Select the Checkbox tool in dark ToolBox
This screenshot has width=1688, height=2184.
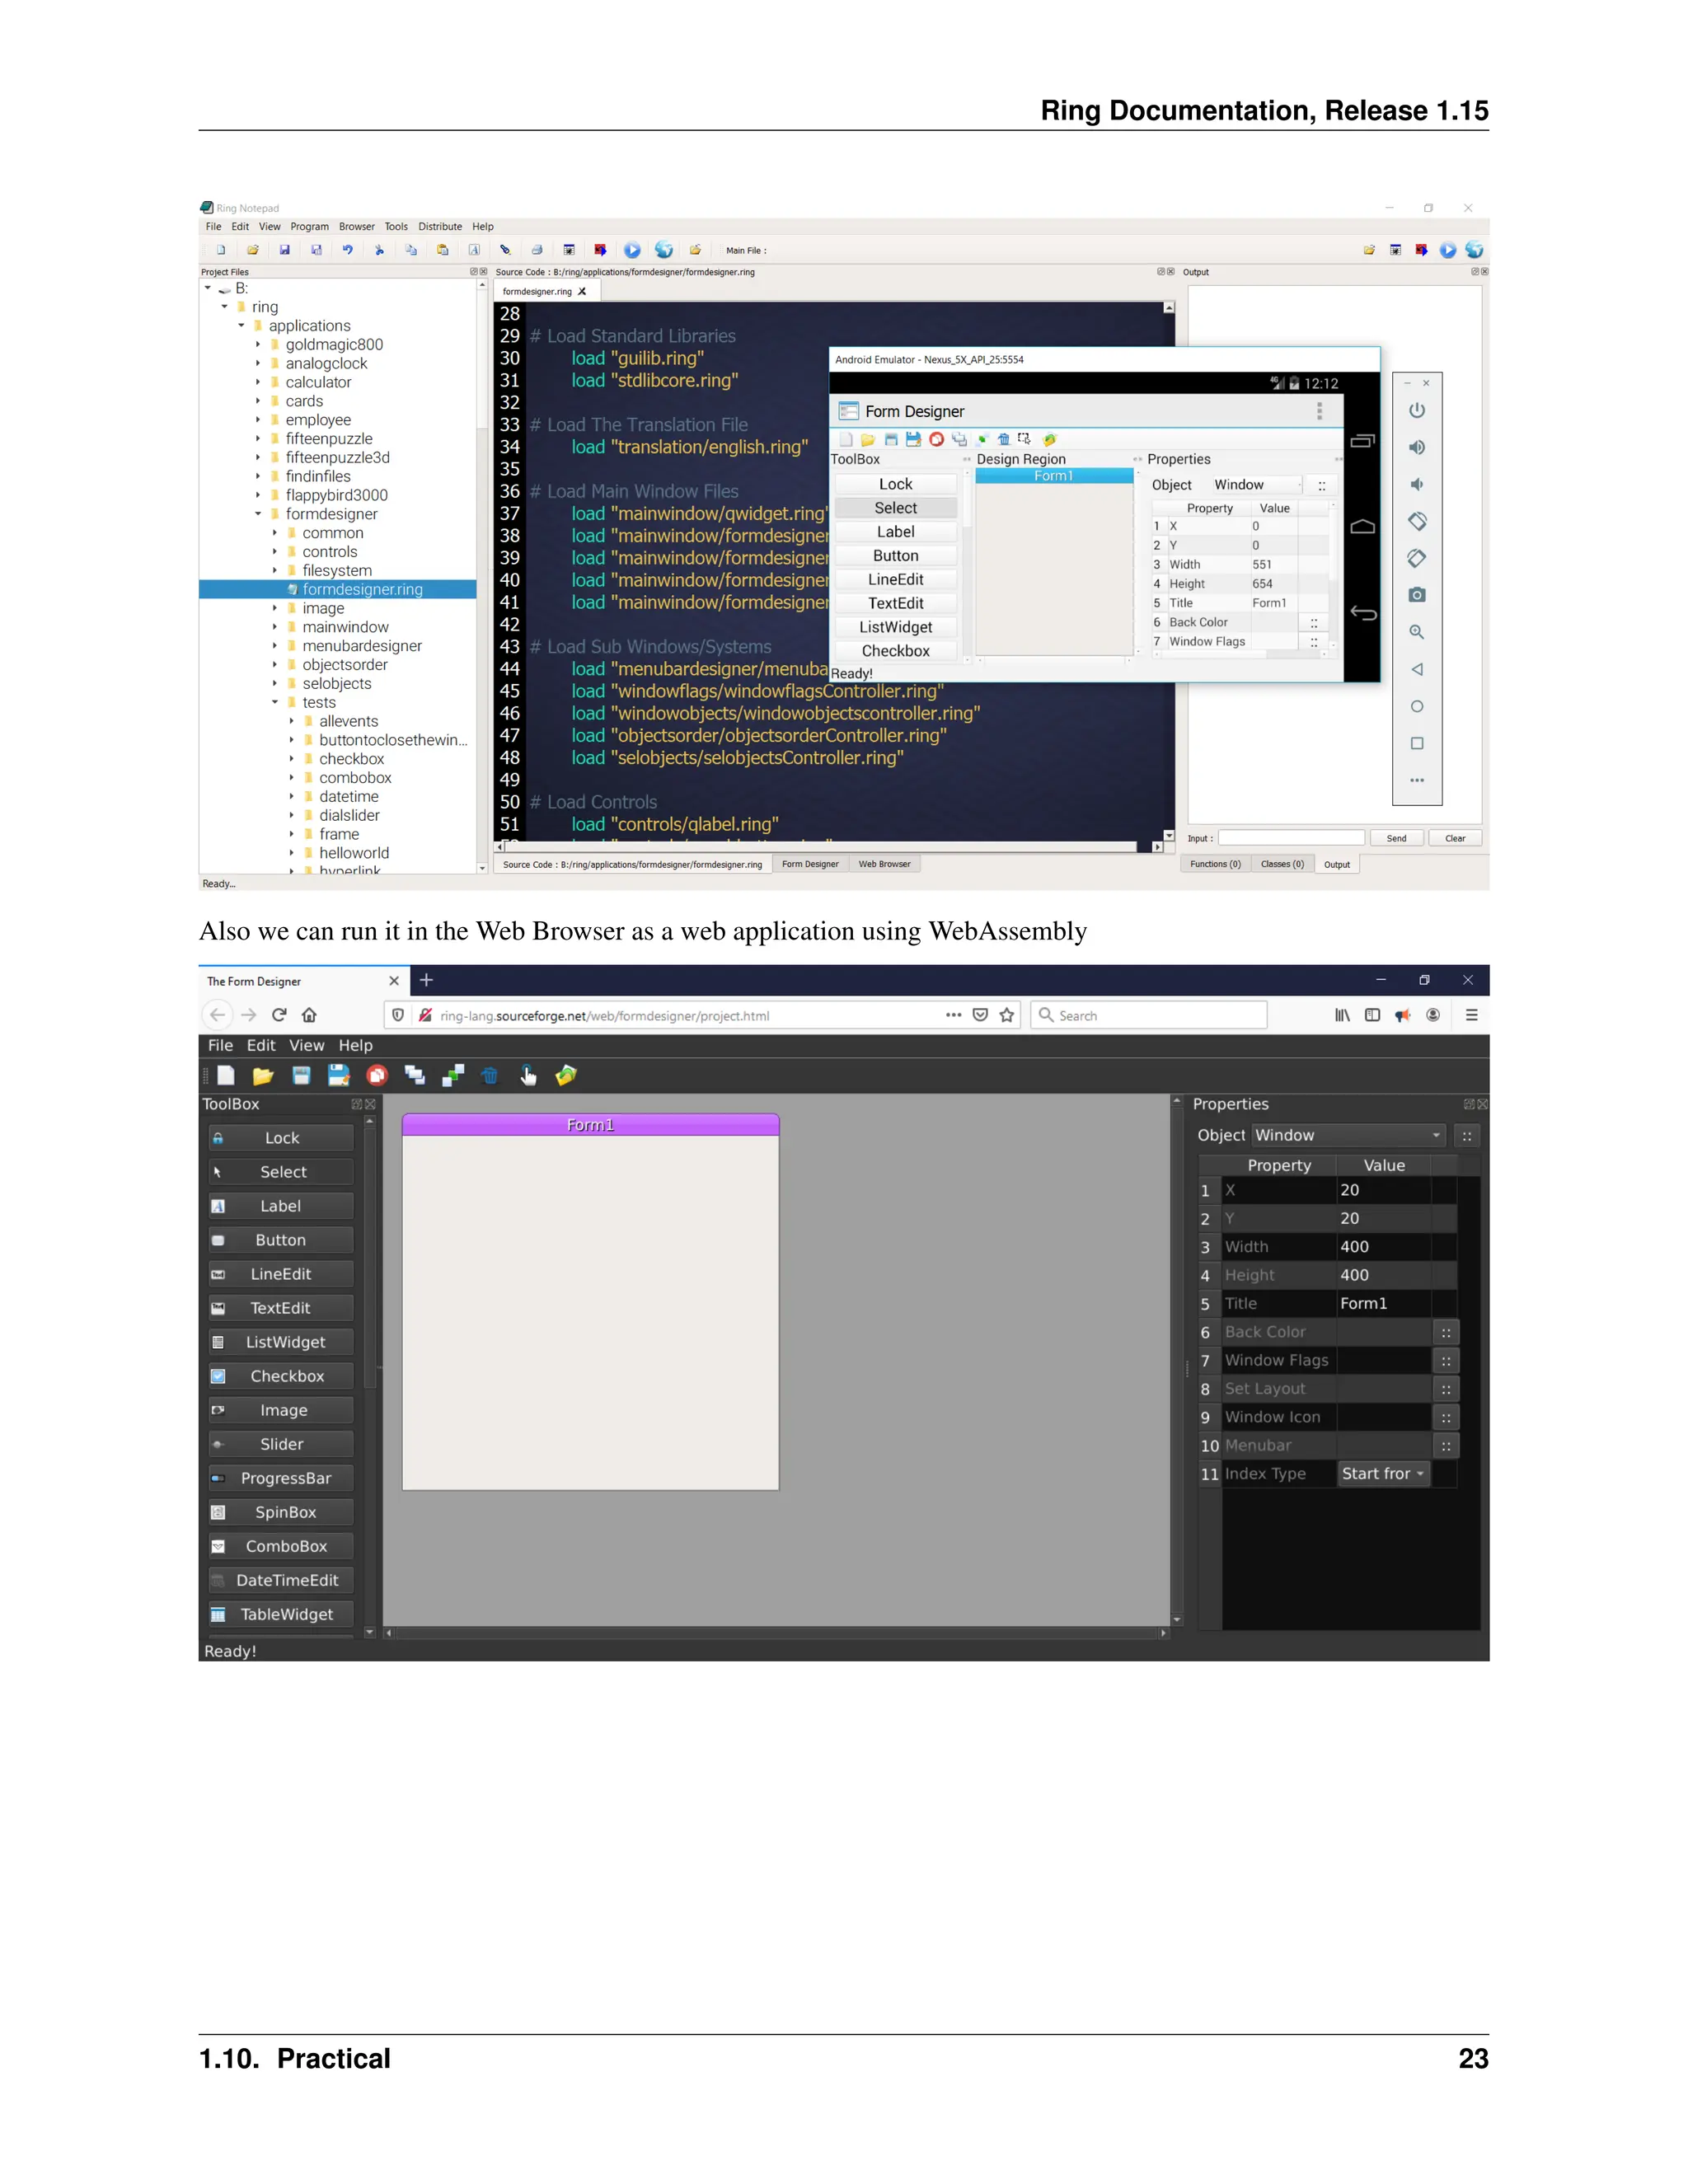pos(281,1376)
